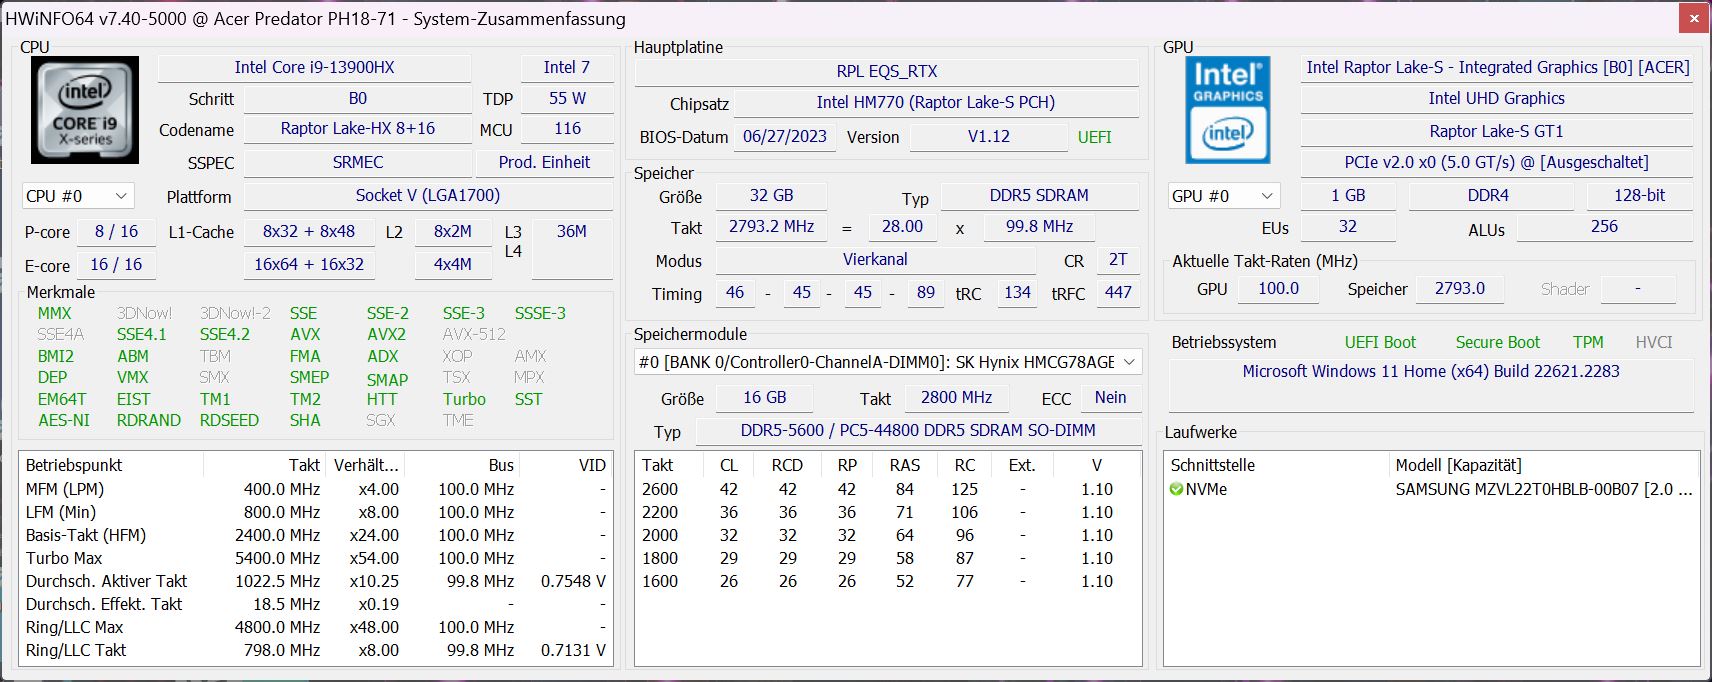This screenshot has height=682, width=1712.
Task: Select the SAMSUNG MZVL22T0HBLB drive entry
Action: click(x=1543, y=489)
